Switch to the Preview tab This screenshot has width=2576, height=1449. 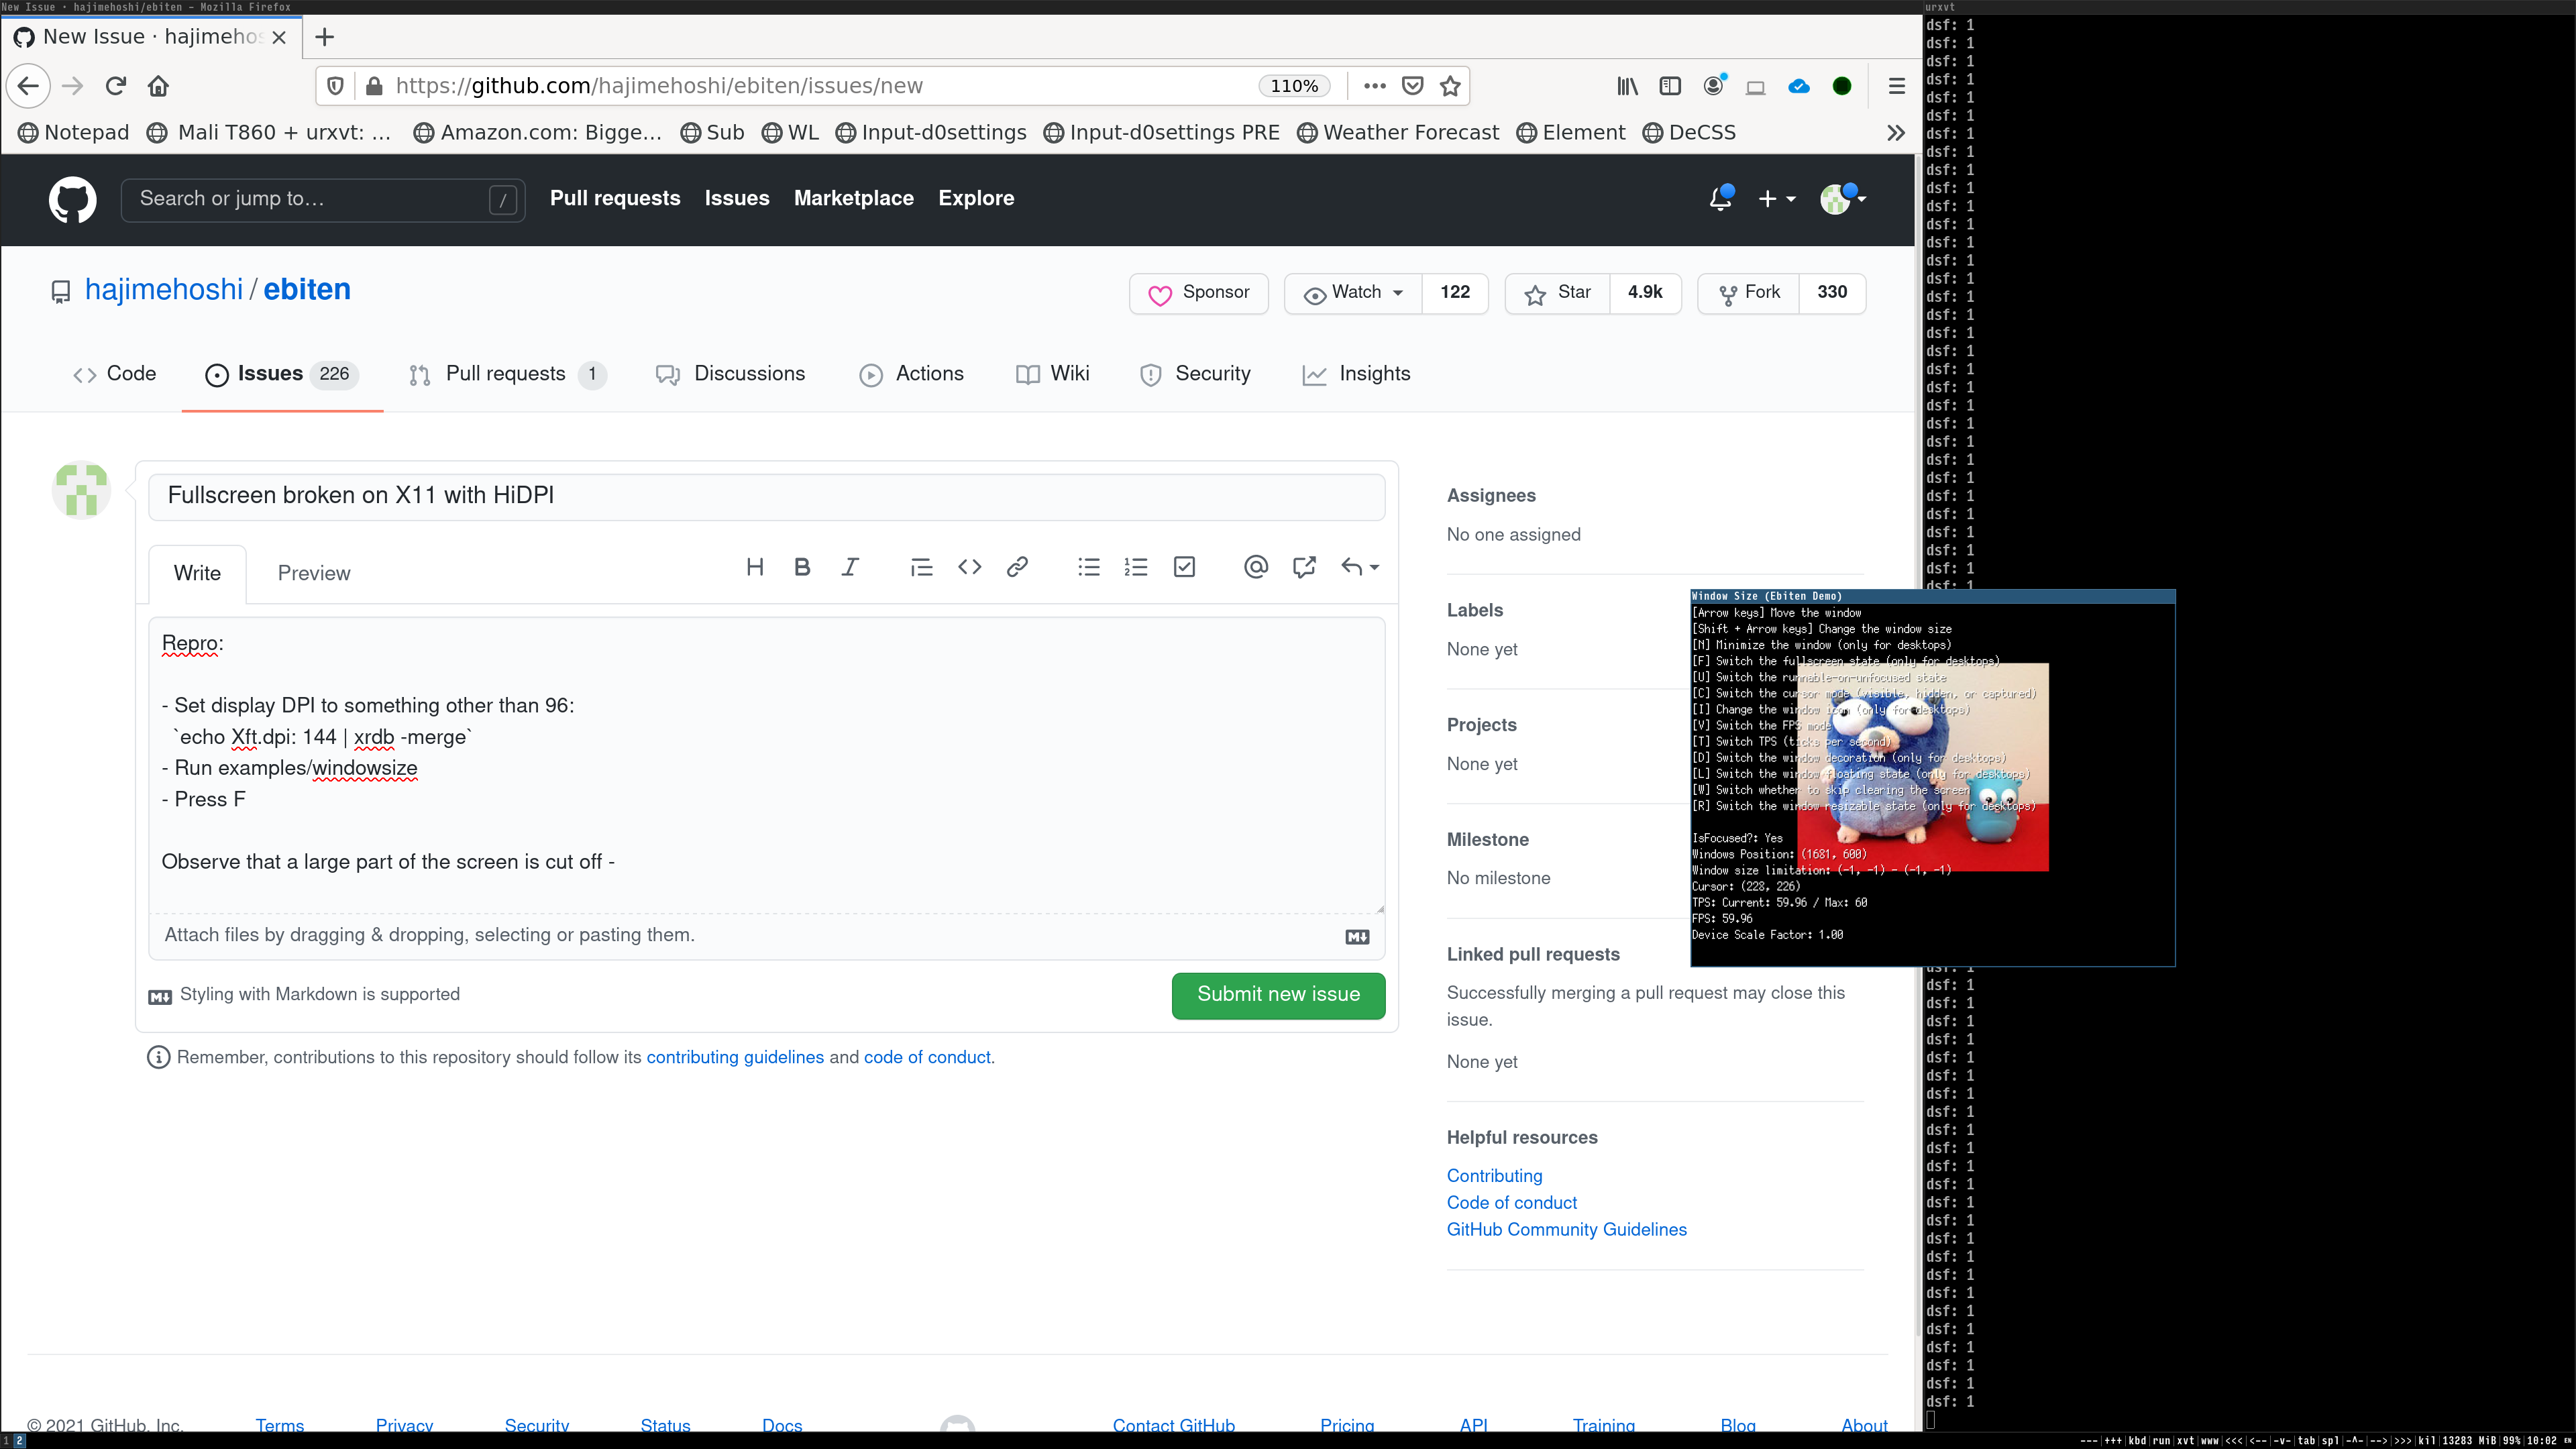(x=314, y=573)
